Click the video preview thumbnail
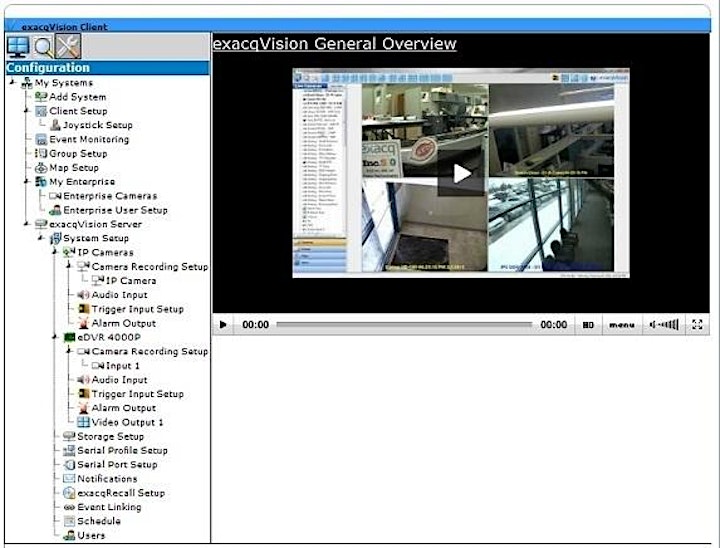 click(x=461, y=173)
